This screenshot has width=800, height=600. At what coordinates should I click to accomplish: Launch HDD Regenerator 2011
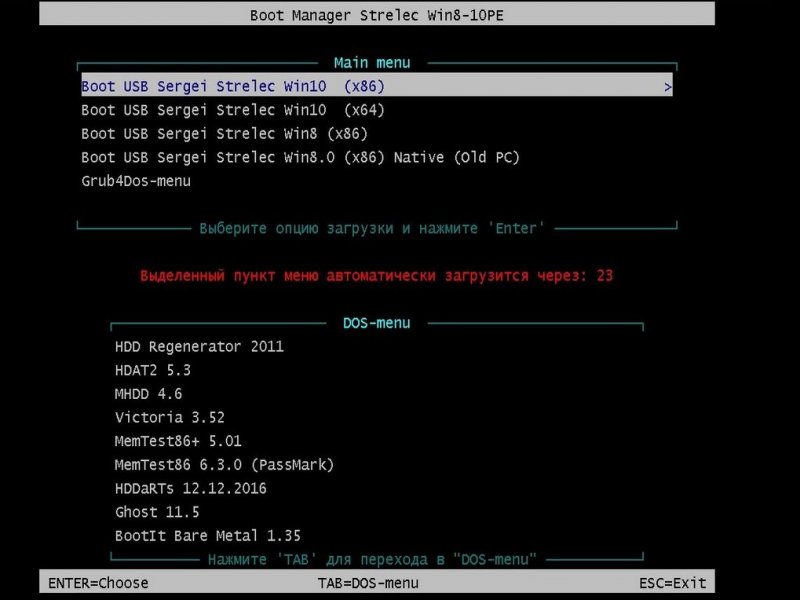coord(199,346)
